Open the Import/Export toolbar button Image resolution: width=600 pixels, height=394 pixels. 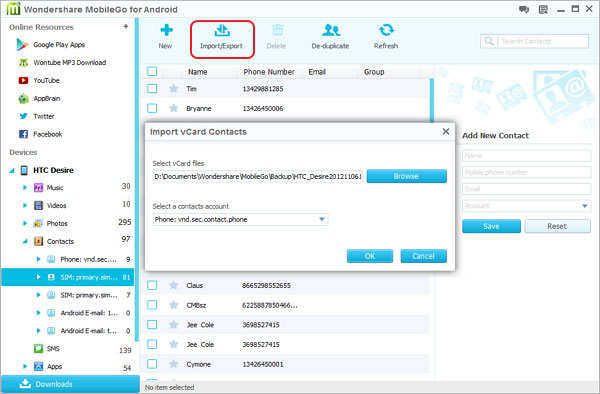click(x=222, y=39)
